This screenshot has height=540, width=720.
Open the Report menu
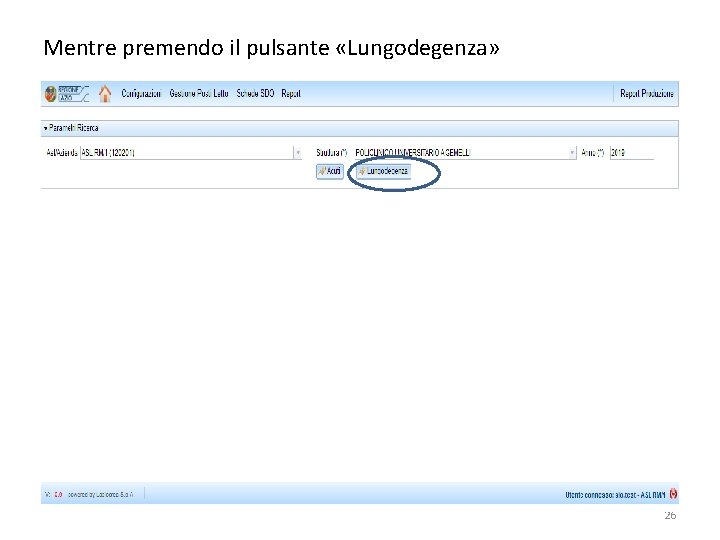[x=291, y=94]
